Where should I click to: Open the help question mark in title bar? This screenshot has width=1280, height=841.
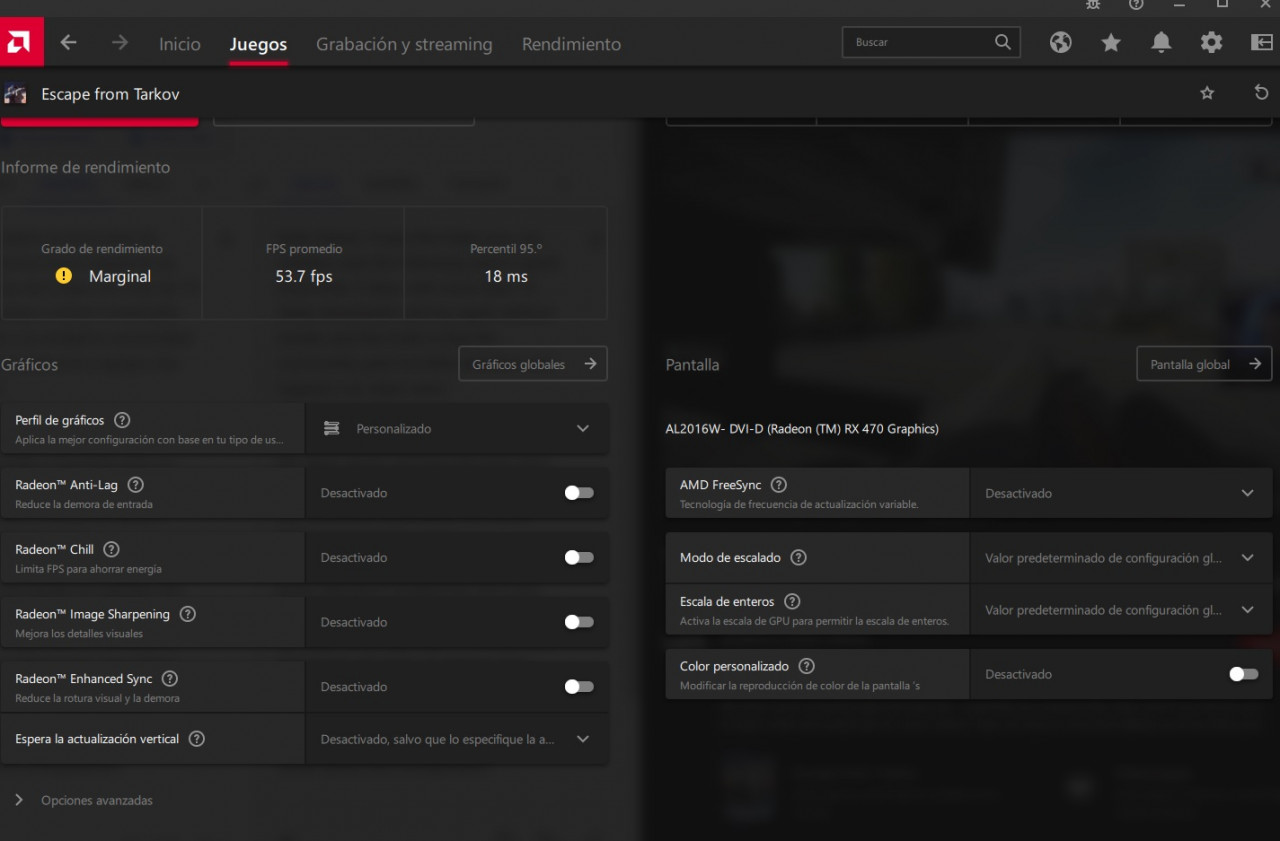click(x=1136, y=5)
